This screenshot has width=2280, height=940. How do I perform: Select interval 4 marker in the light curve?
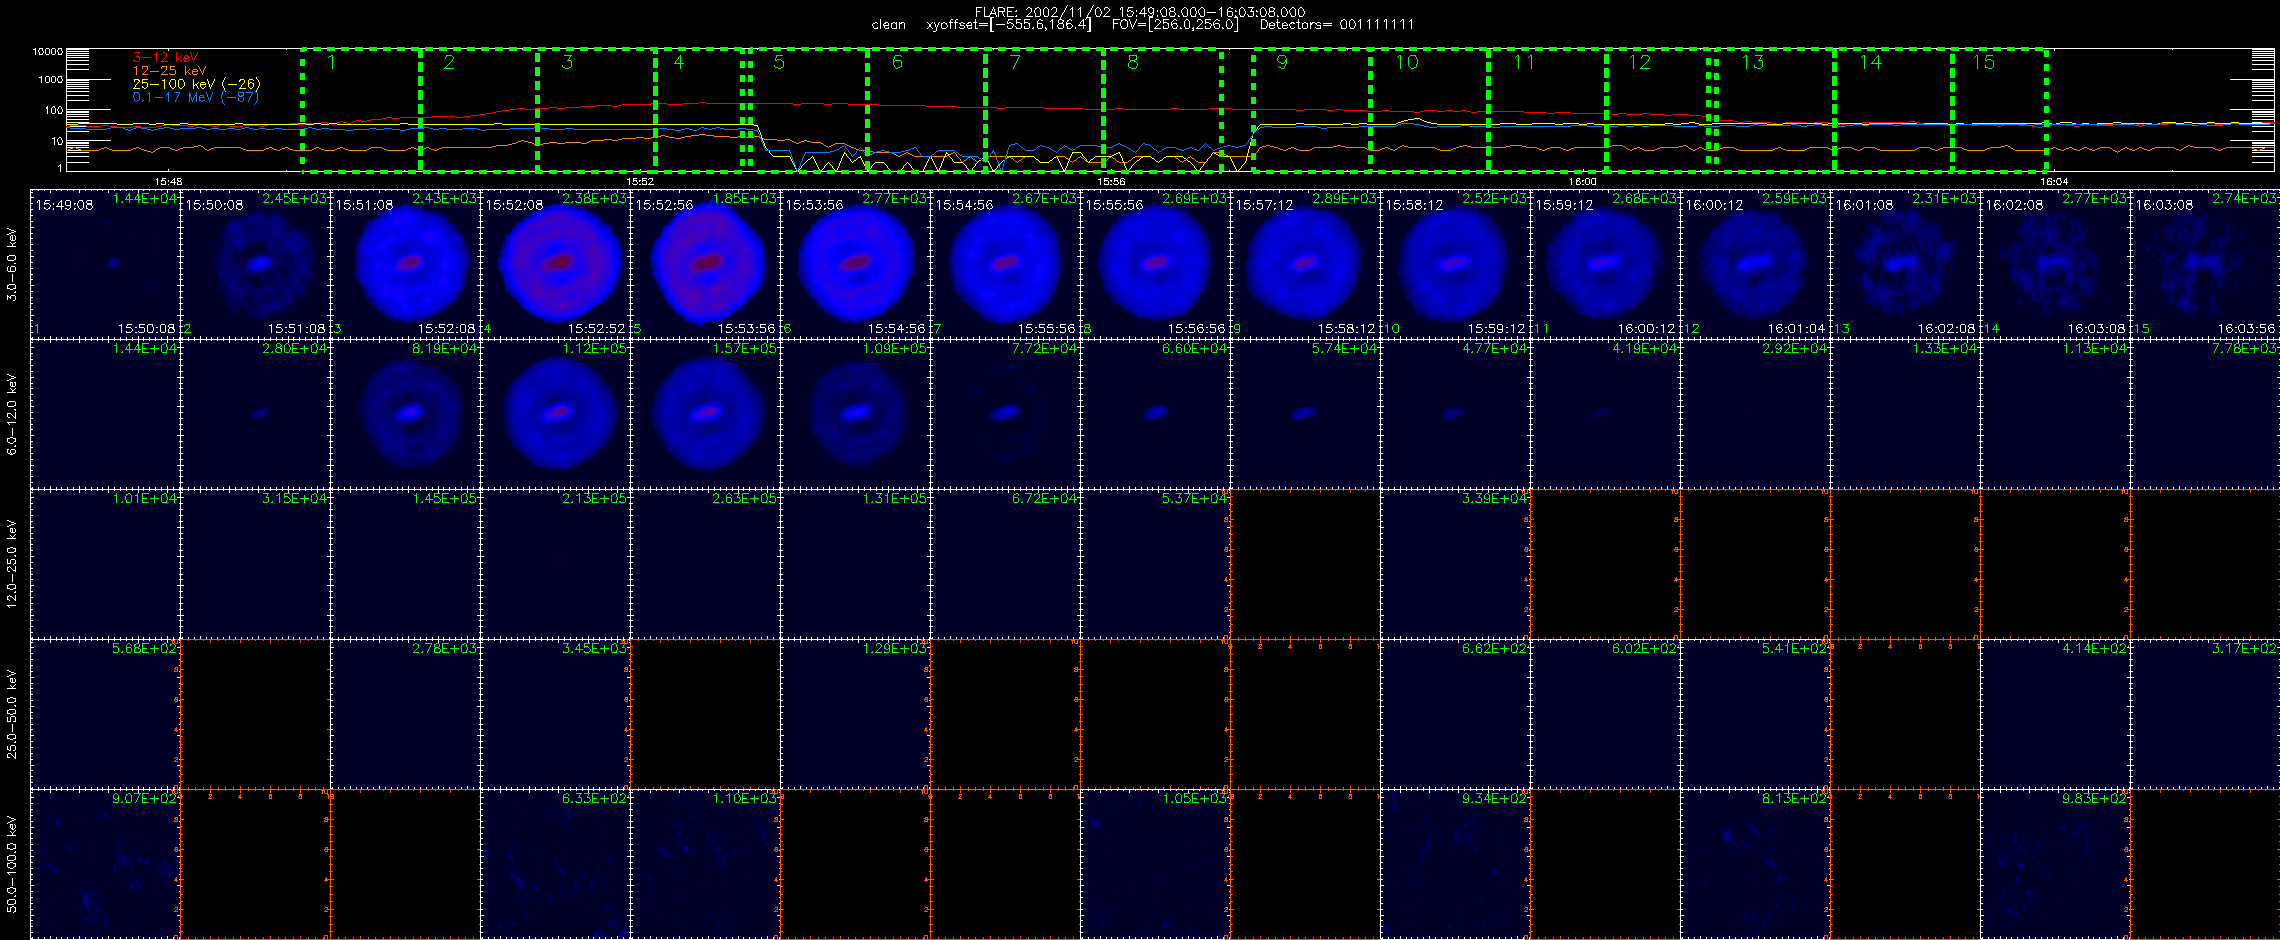678,62
